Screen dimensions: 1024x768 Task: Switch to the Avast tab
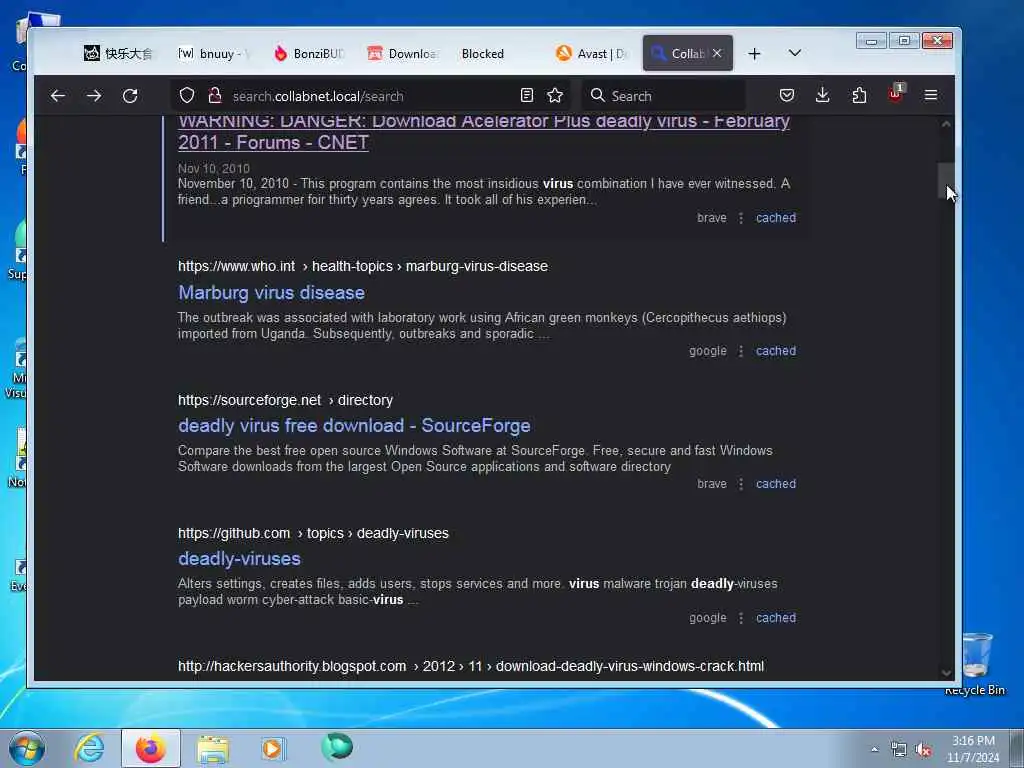click(x=592, y=54)
